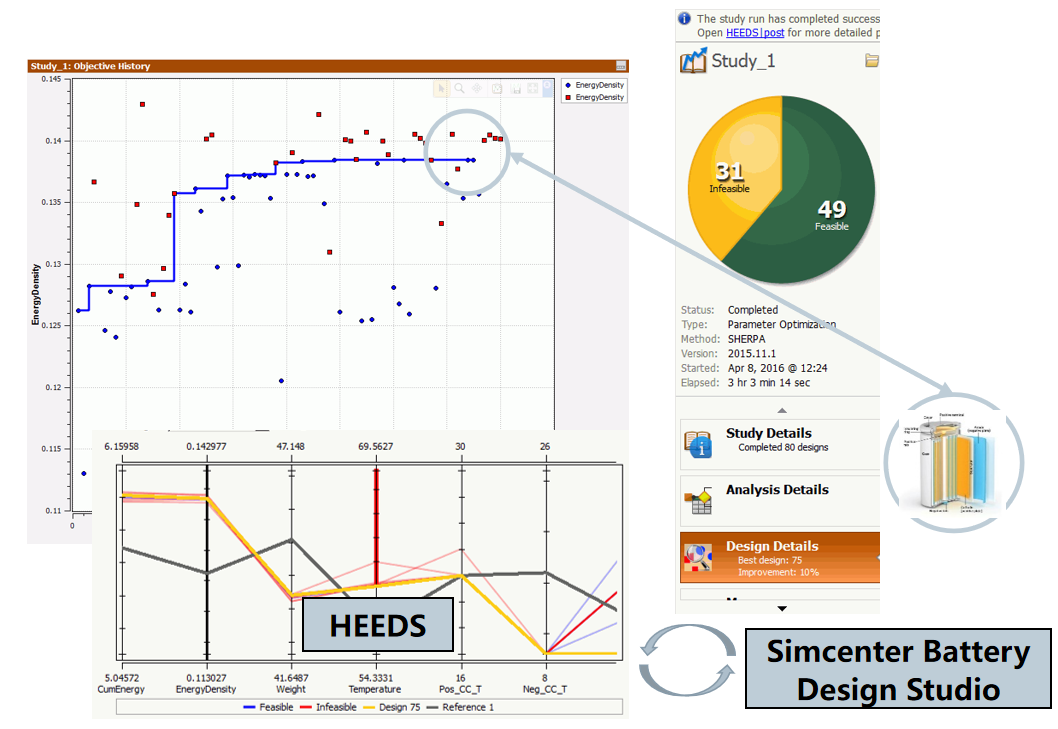Image resolution: width=1058 pixels, height=729 pixels.
Task: Click the Simcenter Battery Design Studio label
Action: 898,669
